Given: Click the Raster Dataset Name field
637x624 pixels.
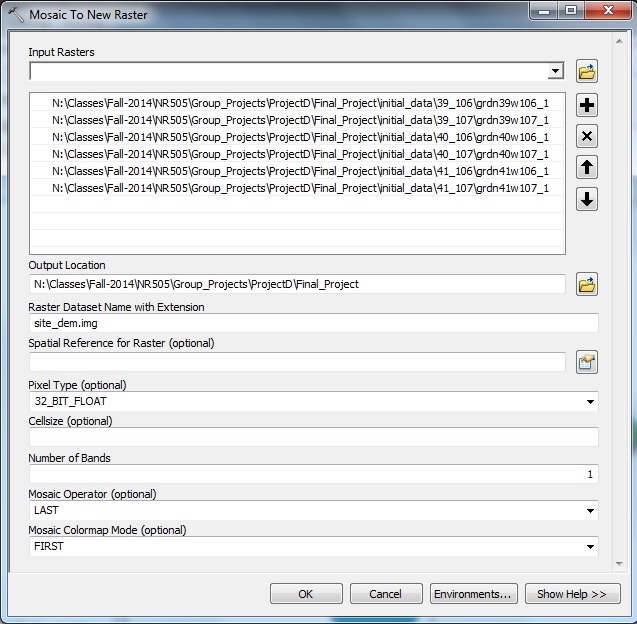Looking at the screenshot, I should tap(313, 324).
